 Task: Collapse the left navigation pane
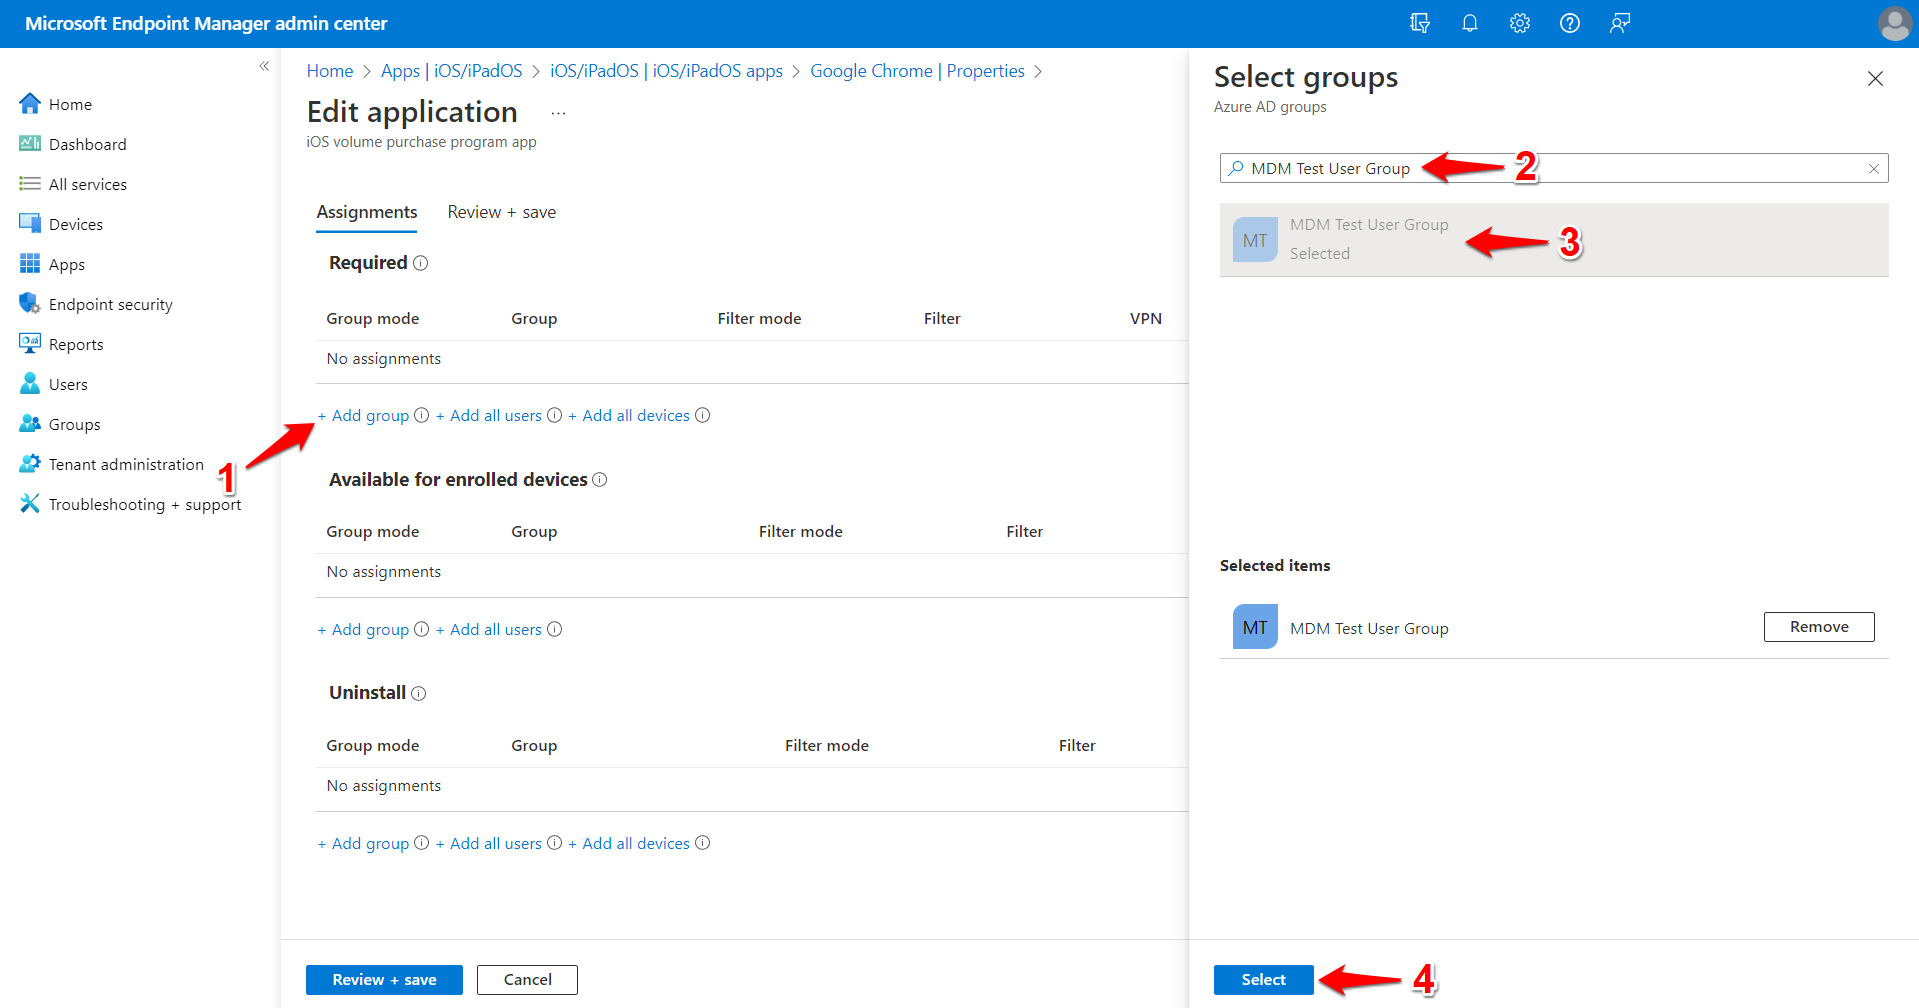(x=264, y=65)
